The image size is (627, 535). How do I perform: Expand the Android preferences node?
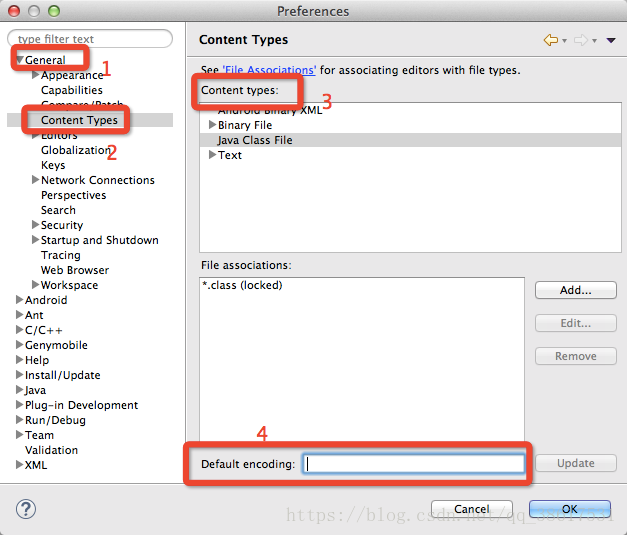click(19, 299)
